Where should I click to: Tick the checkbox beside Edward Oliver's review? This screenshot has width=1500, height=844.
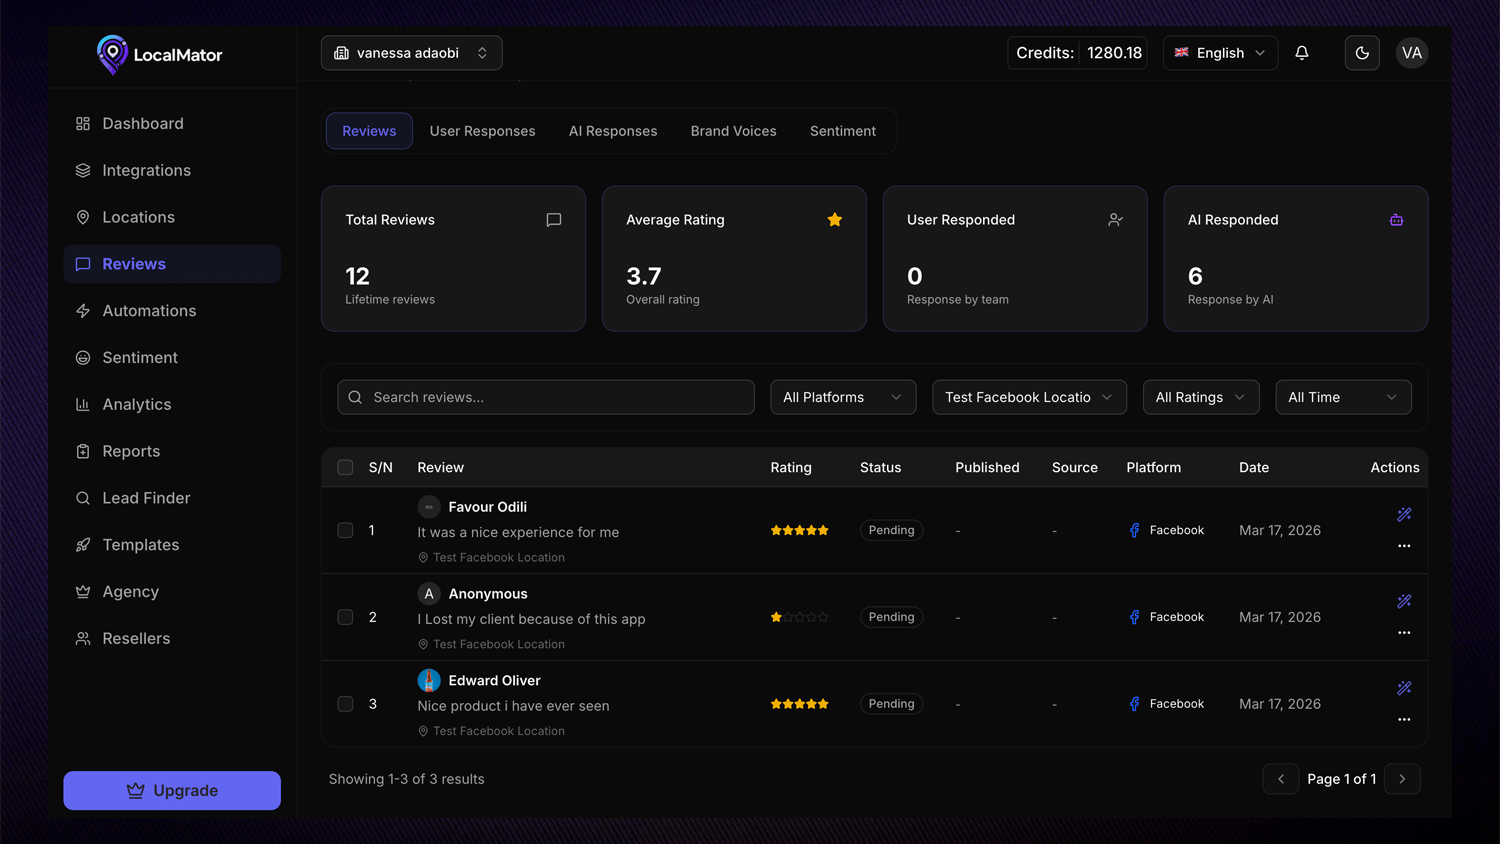(x=345, y=703)
